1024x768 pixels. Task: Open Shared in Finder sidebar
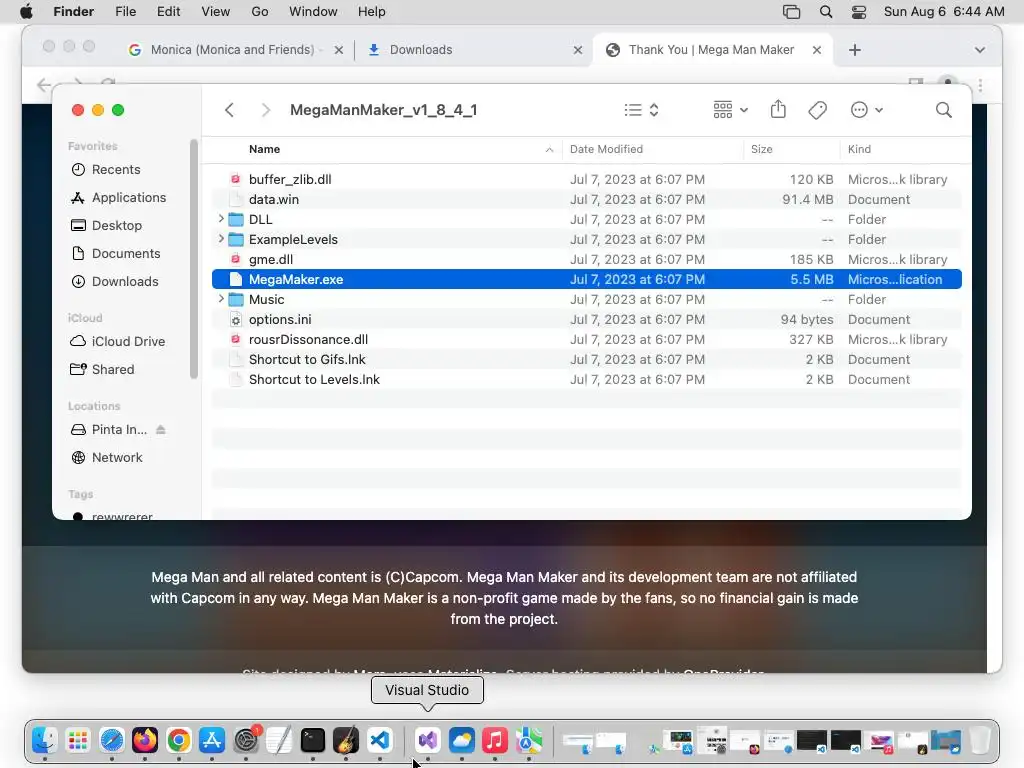coord(103,370)
